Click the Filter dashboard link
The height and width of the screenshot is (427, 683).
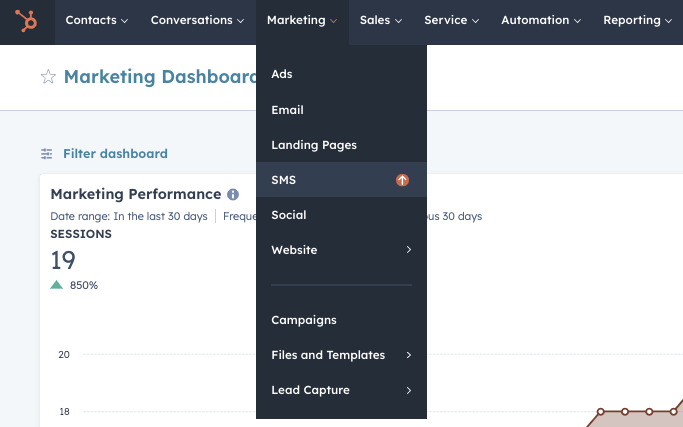tap(115, 154)
